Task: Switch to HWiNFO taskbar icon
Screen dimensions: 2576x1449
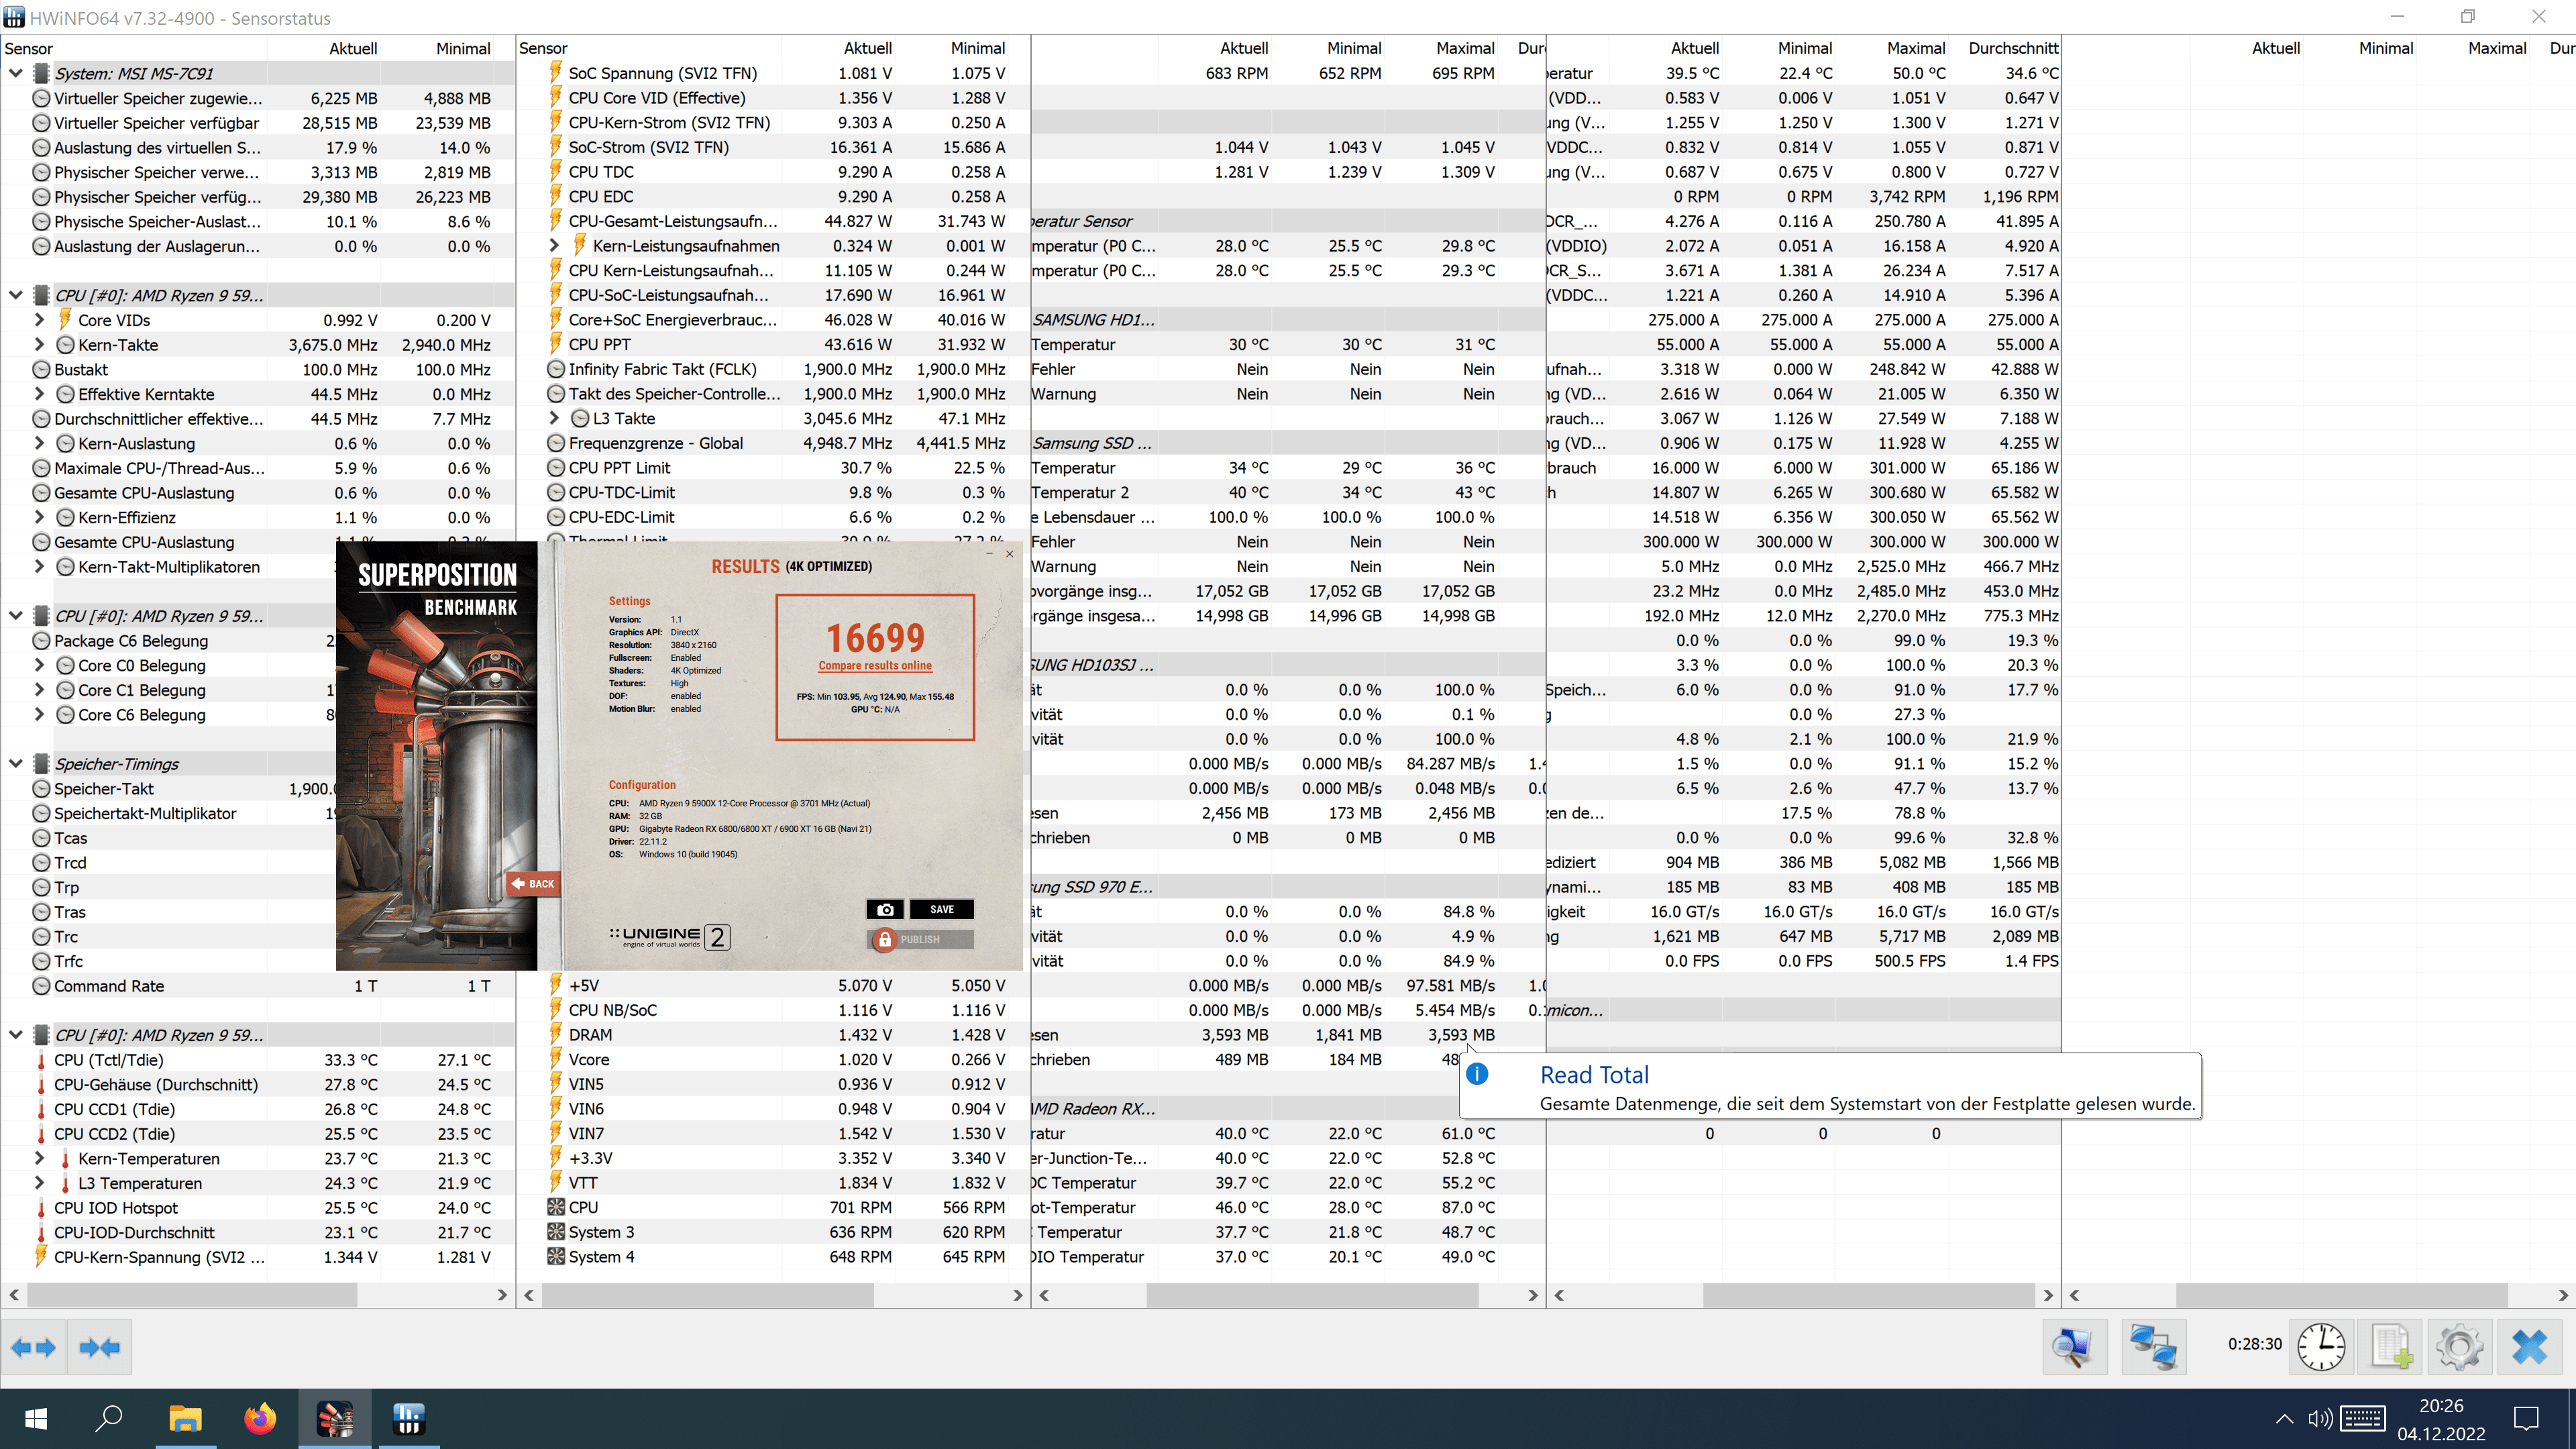Action: pyautogui.click(x=409, y=1418)
